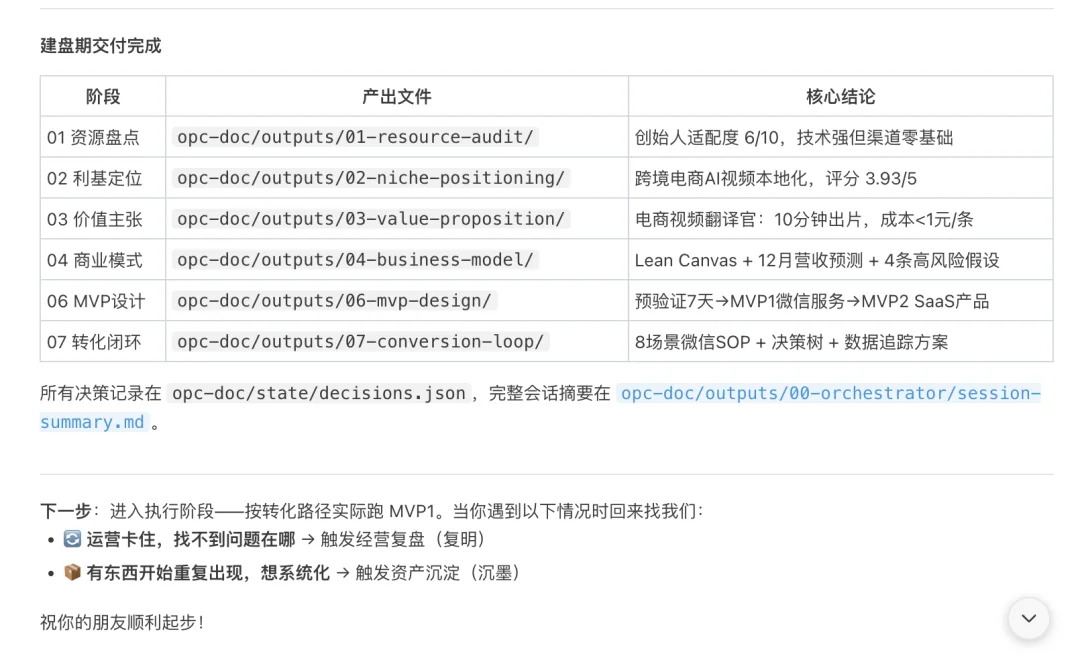Screen dimensions: 1080x656
Task: Select the 07 转化闭环 cell
Action: tap(103, 342)
